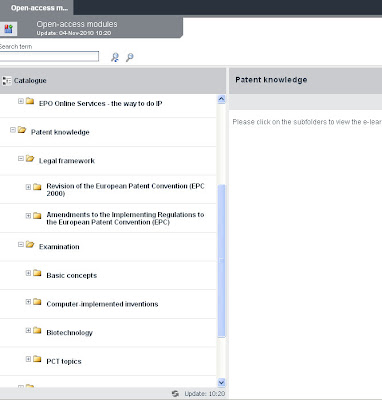Click the PCT topics folder icon

(37, 359)
